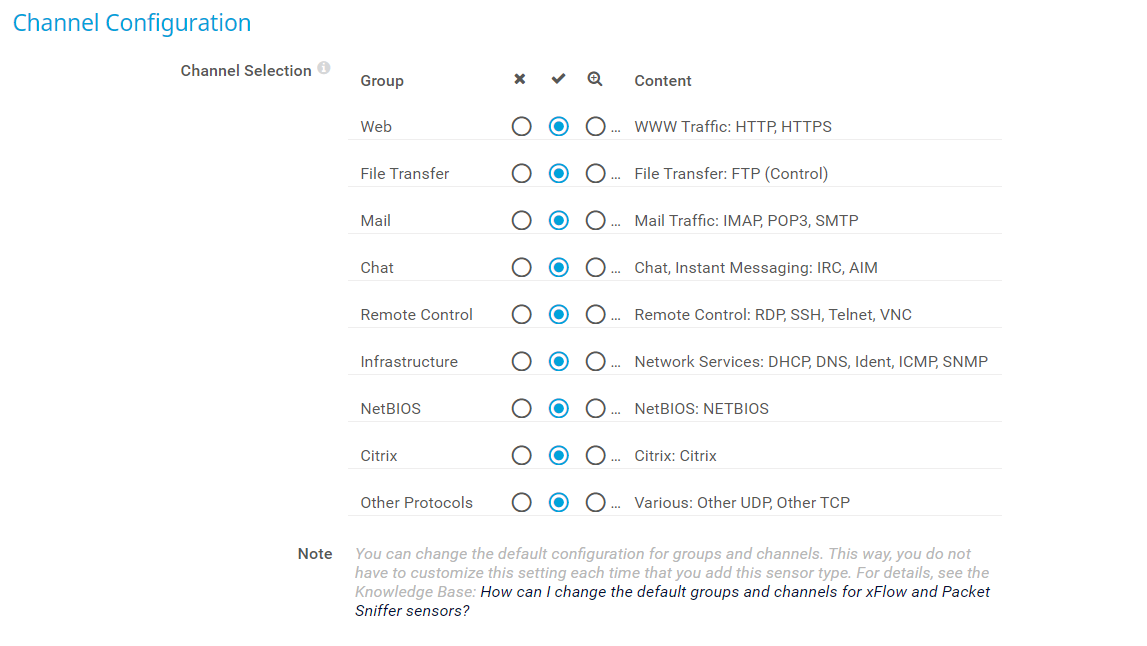Select the discard radio for the Web group
The height and width of the screenshot is (646, 1147).
click(x=521, y=126)
